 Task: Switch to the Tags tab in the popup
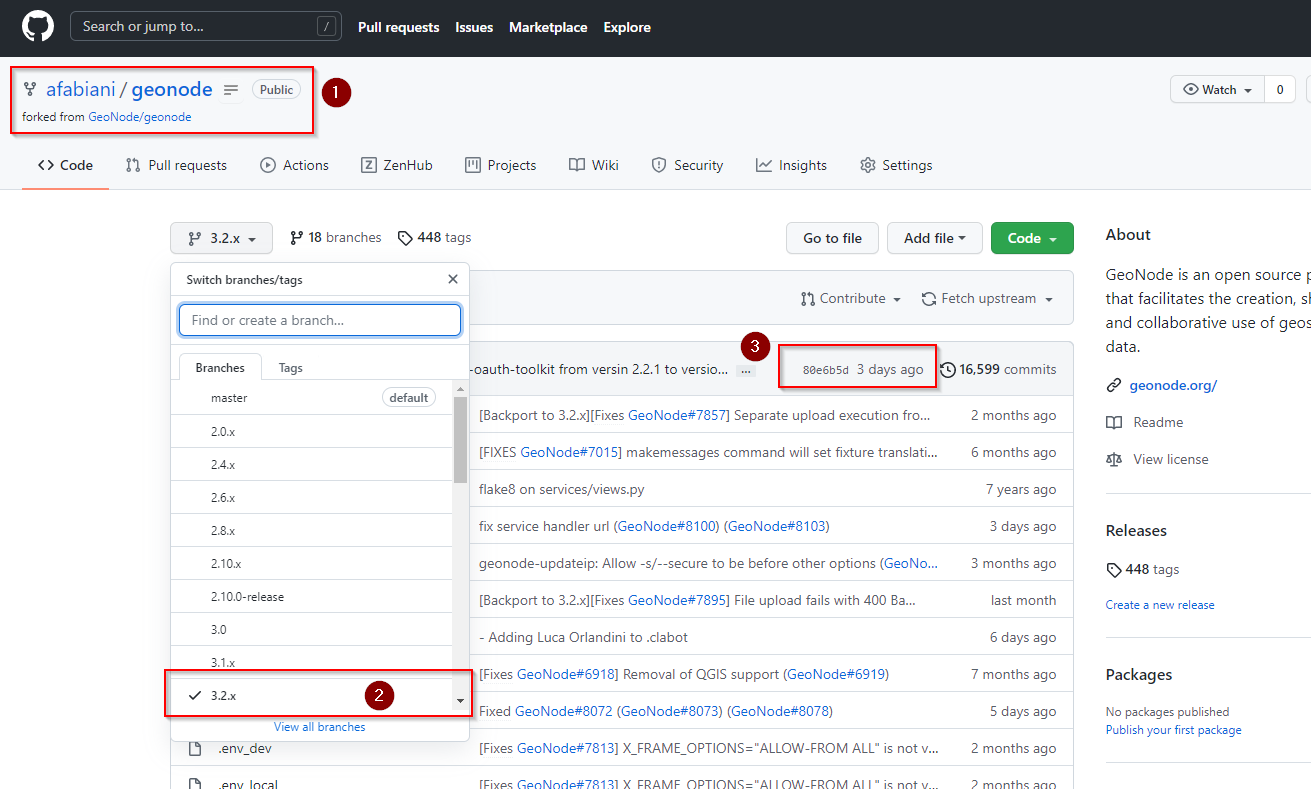click(x=290, y=367)
